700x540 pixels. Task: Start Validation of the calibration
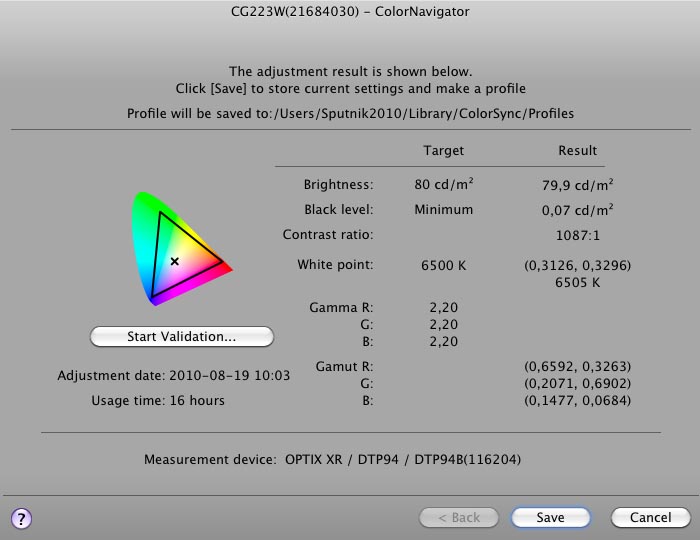coord(181,337)
